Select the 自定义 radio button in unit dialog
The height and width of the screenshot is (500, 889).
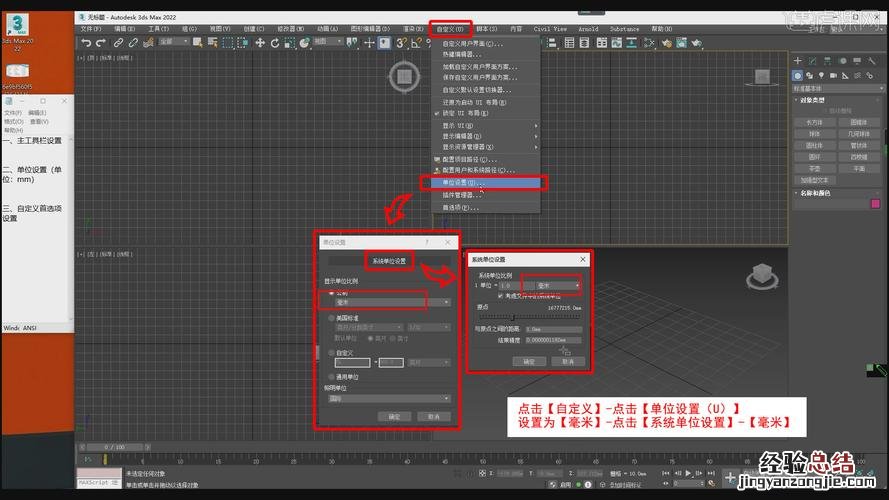point(332,352)
